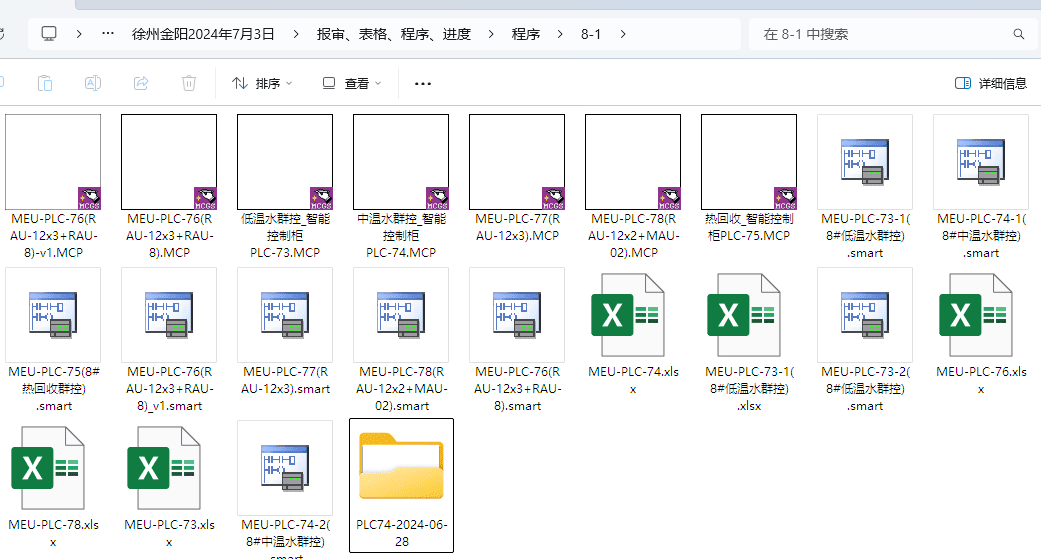1041x559 pixels.
Task: Select MEU-PLC-76(RAU-12x3+RAU-8)_v1.smart file icon
Action: point(169,315)
